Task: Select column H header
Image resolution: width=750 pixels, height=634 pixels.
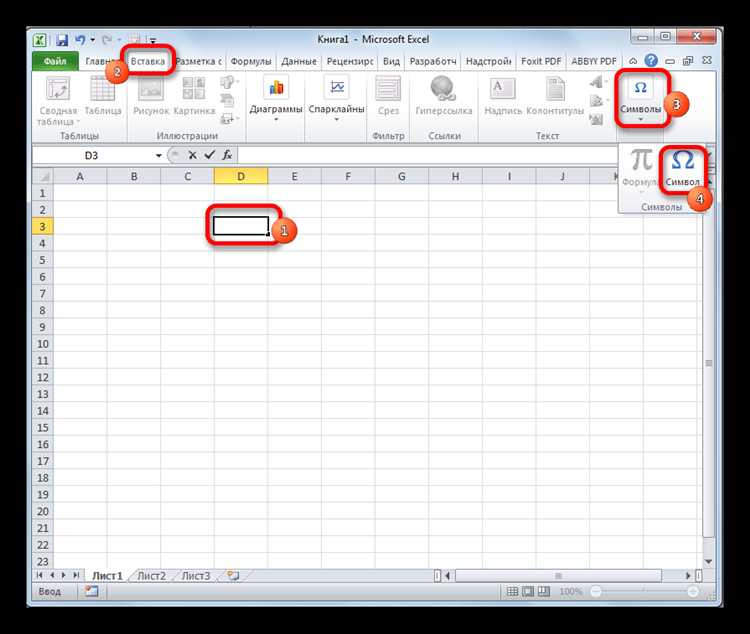Action: click(455, 177)
